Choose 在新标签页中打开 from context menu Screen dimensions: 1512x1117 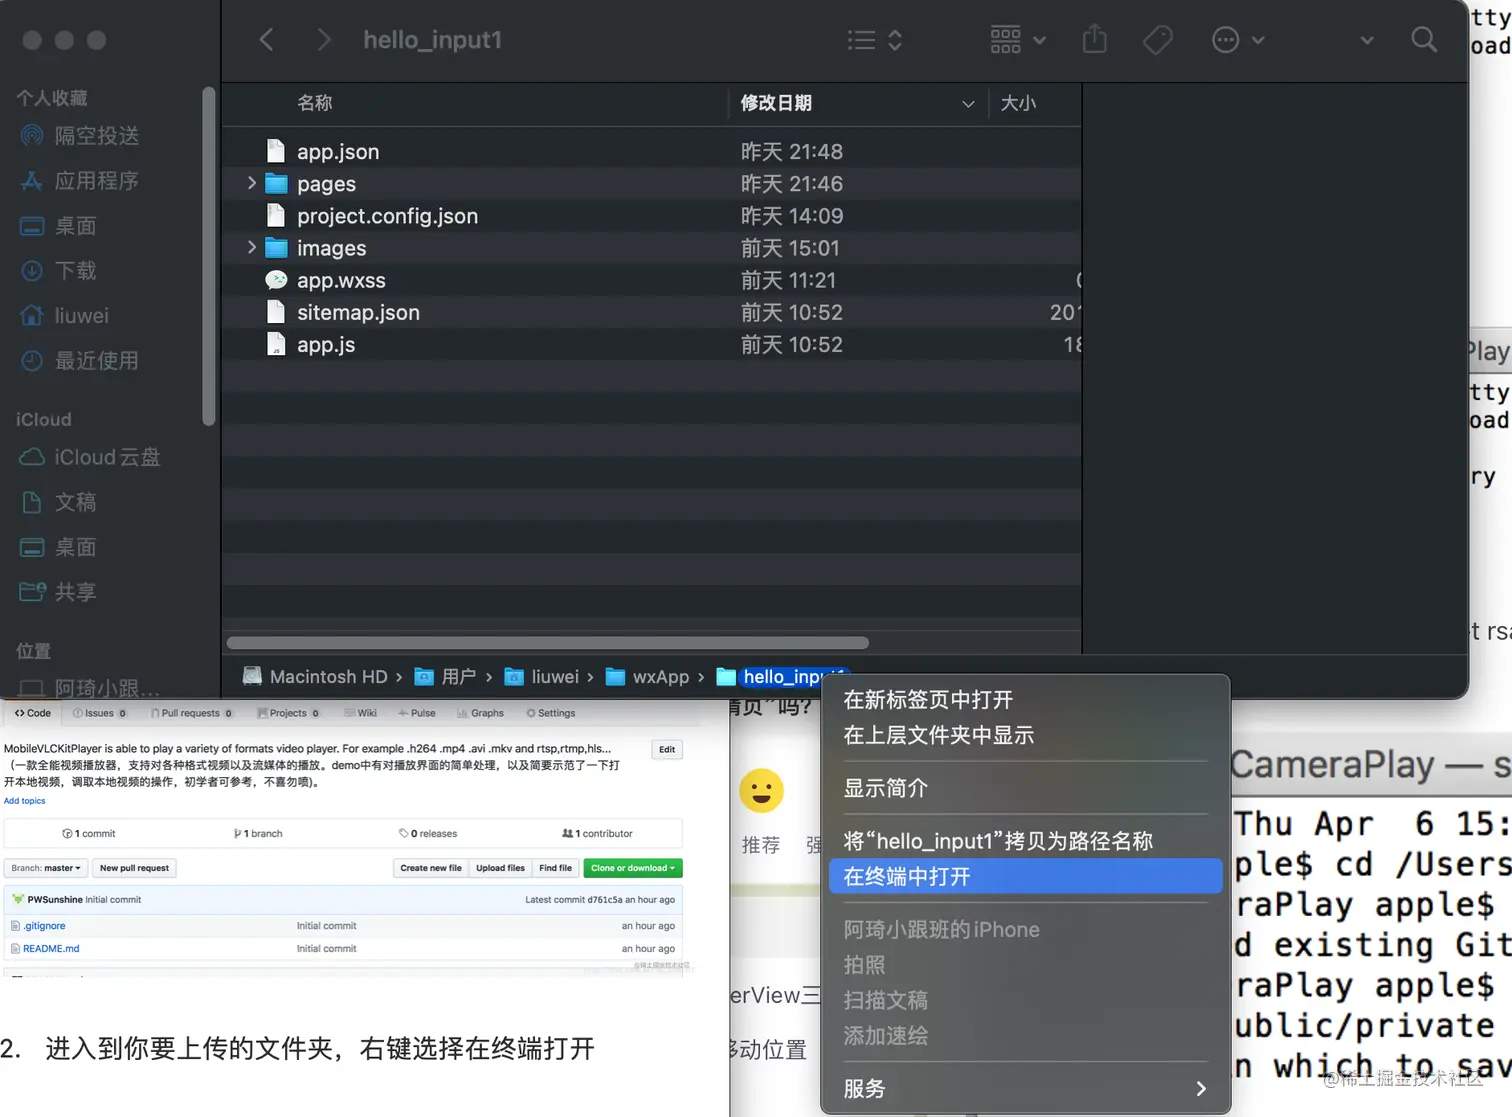pos(1026,700)
